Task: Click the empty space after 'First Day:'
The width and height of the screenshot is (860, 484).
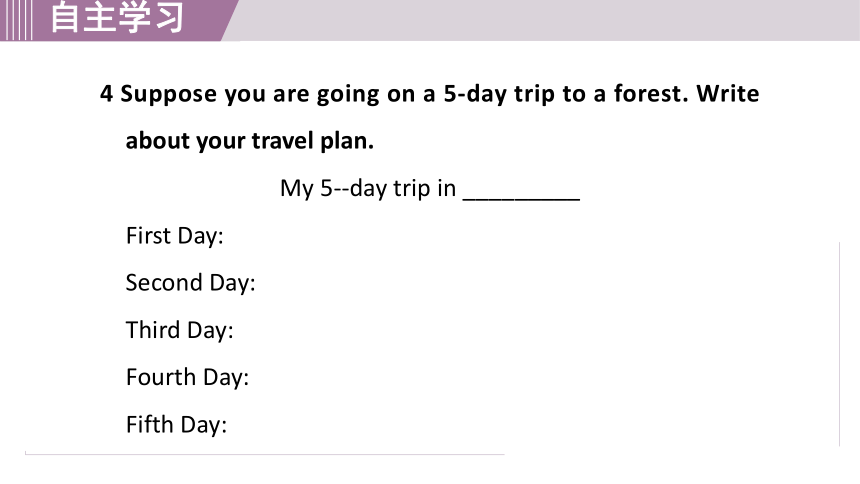Action: pyautogui.click(x=527, y=236)
